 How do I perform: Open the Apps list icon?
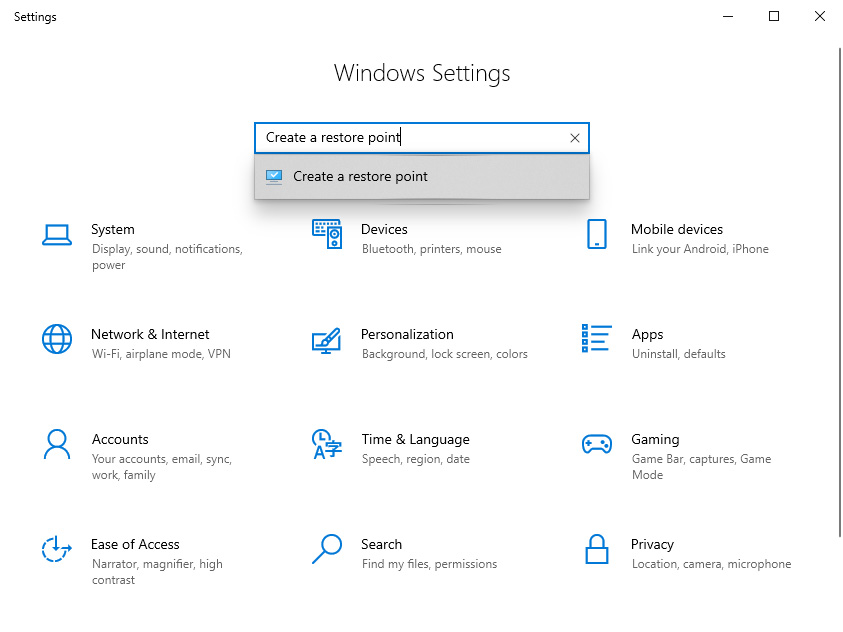point(597,338)
